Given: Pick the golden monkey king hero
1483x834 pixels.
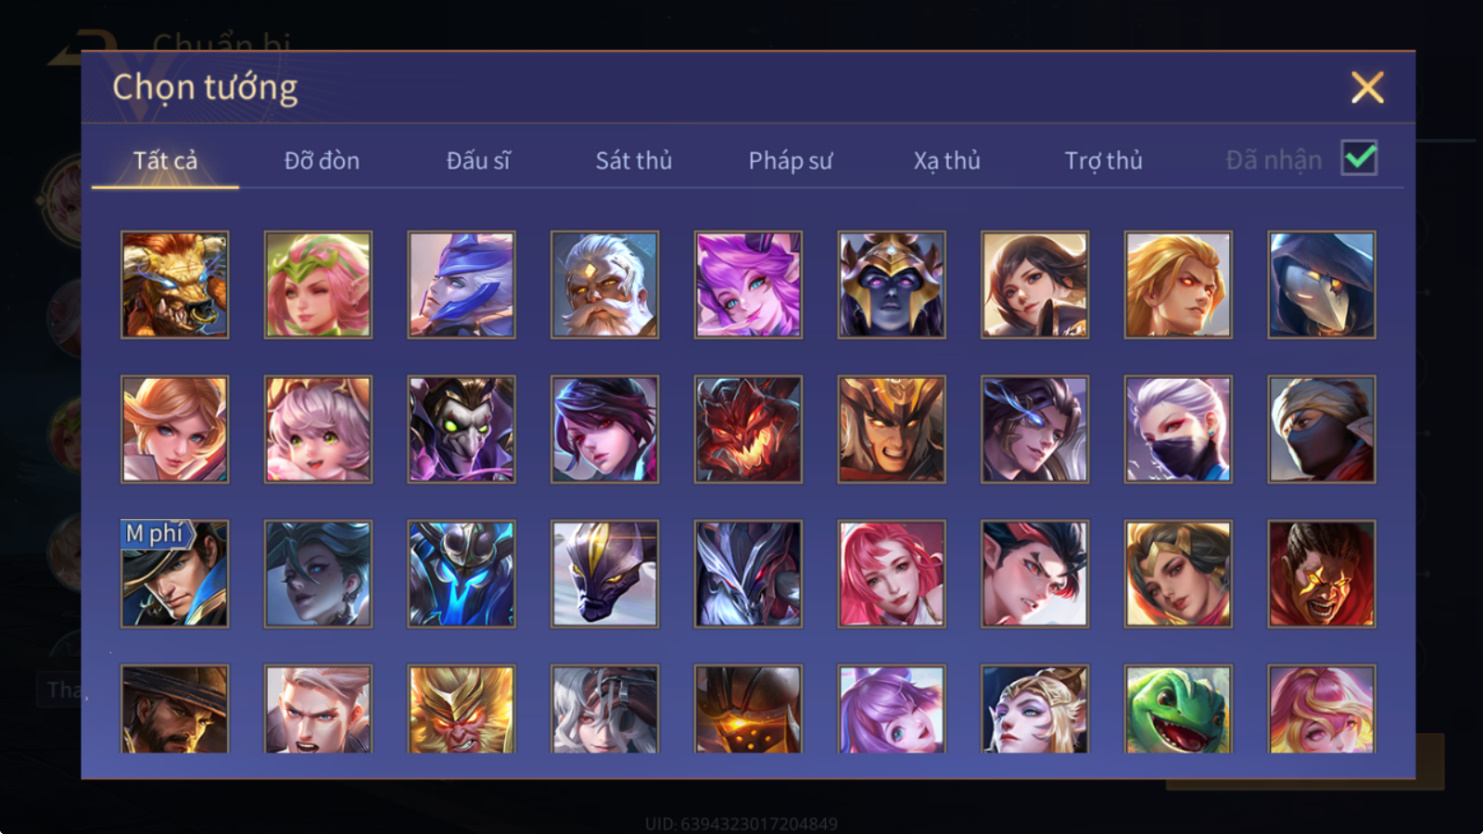Looking at the screenshot, I should point(461,709).
